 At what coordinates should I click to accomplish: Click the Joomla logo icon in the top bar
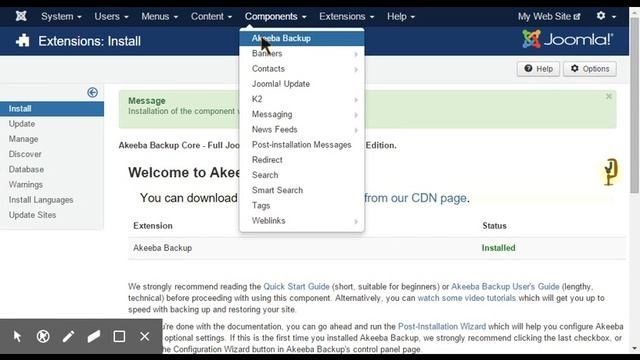(21, 16)
